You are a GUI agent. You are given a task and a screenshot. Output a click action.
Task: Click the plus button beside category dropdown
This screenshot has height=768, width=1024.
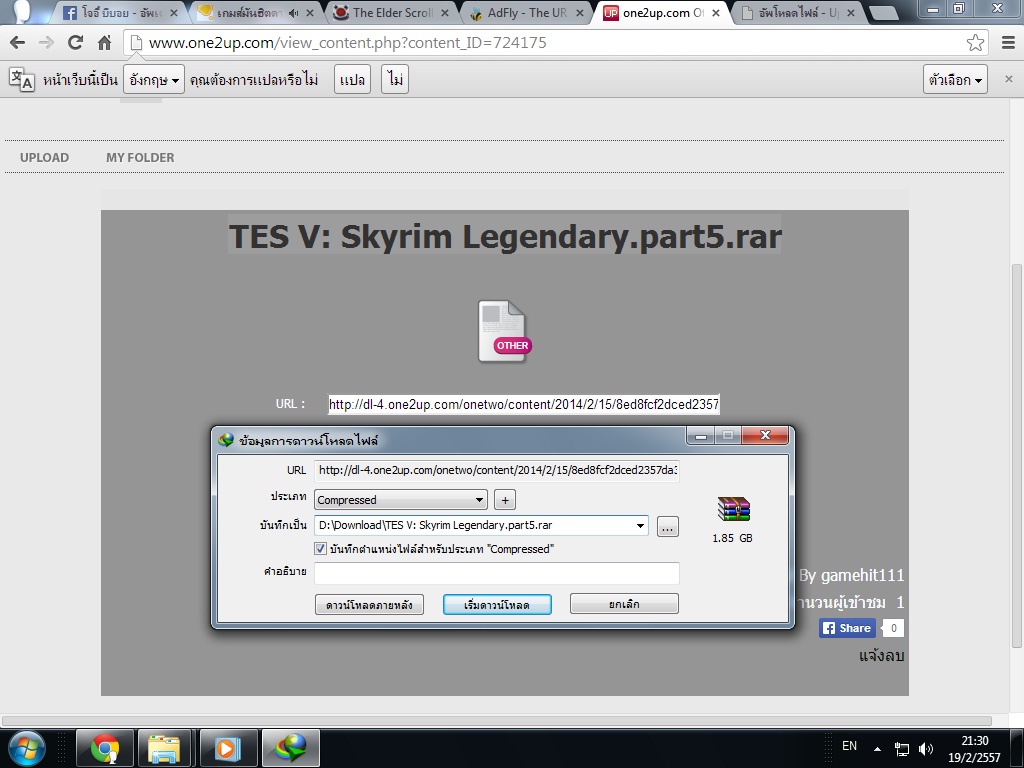tap(505, 500)
